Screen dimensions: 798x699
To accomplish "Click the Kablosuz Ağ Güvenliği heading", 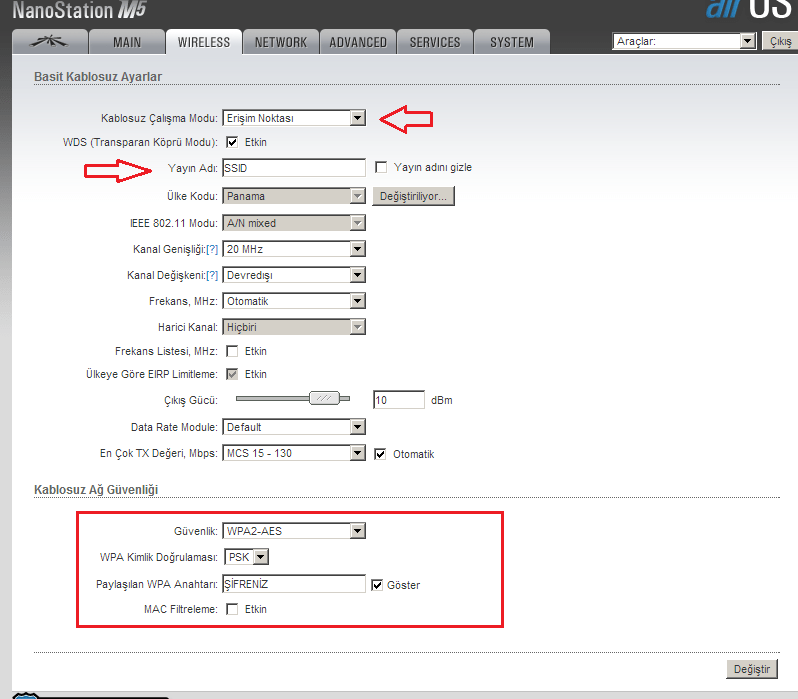I will [96, 490].
